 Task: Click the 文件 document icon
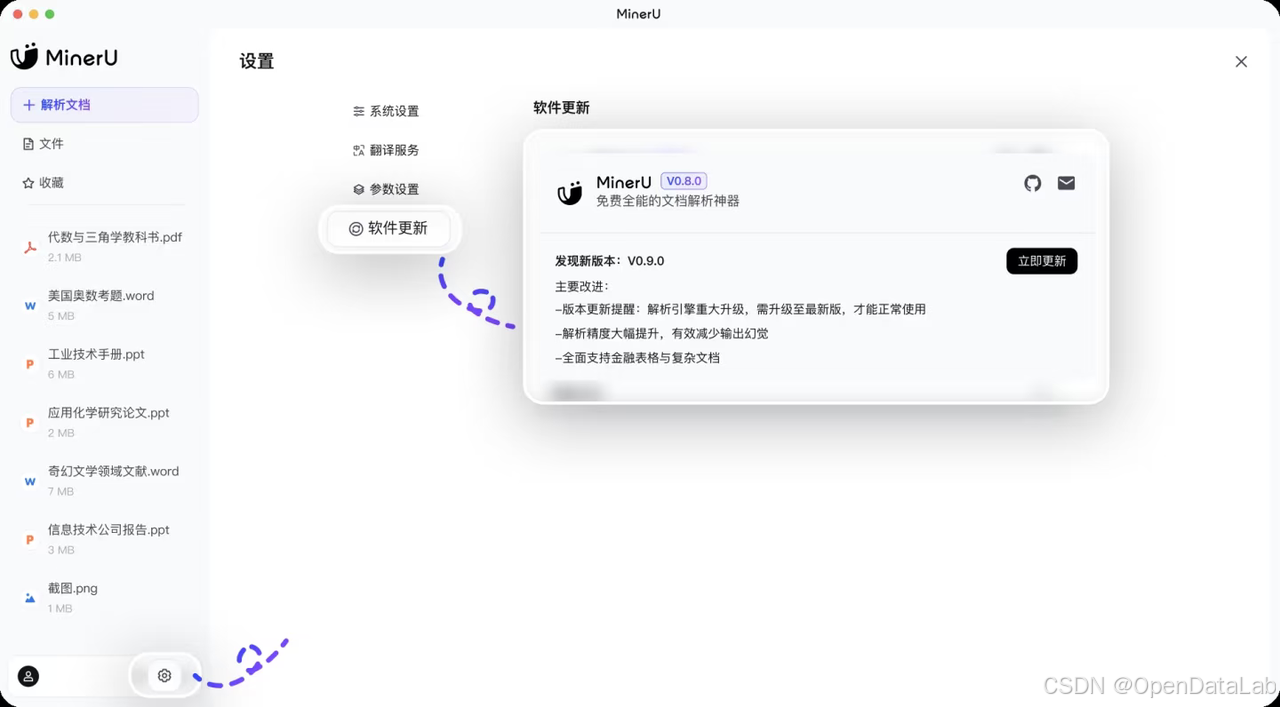[28, 144]
